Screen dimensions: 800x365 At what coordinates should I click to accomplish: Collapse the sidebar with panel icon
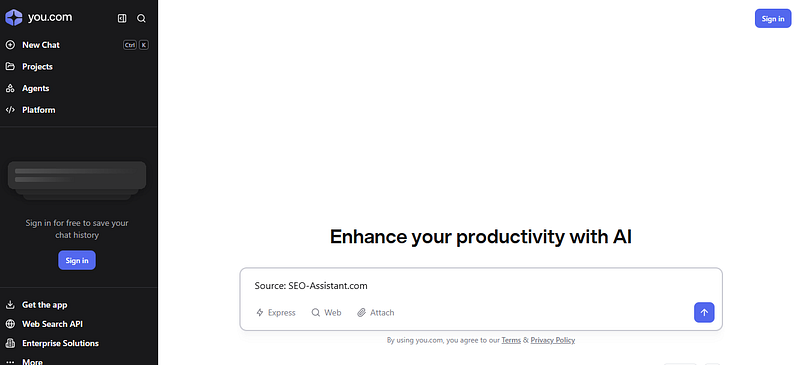point(122,18)
